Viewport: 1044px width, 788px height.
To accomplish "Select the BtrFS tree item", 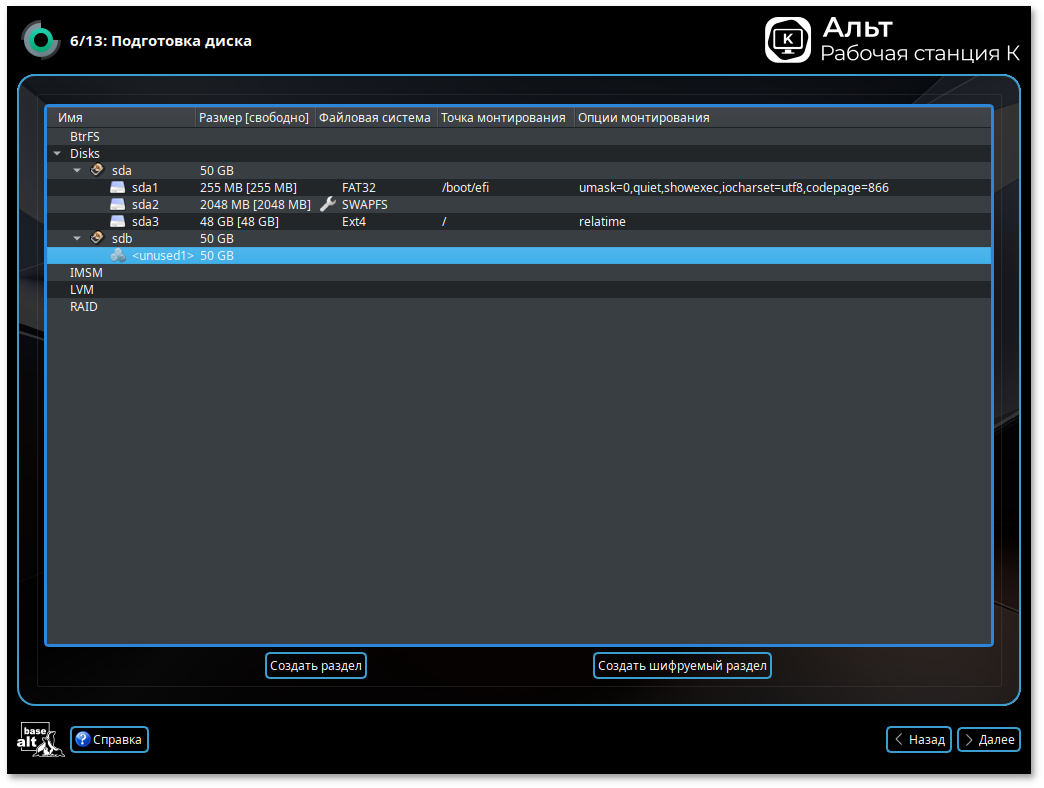I will (84, 136).
